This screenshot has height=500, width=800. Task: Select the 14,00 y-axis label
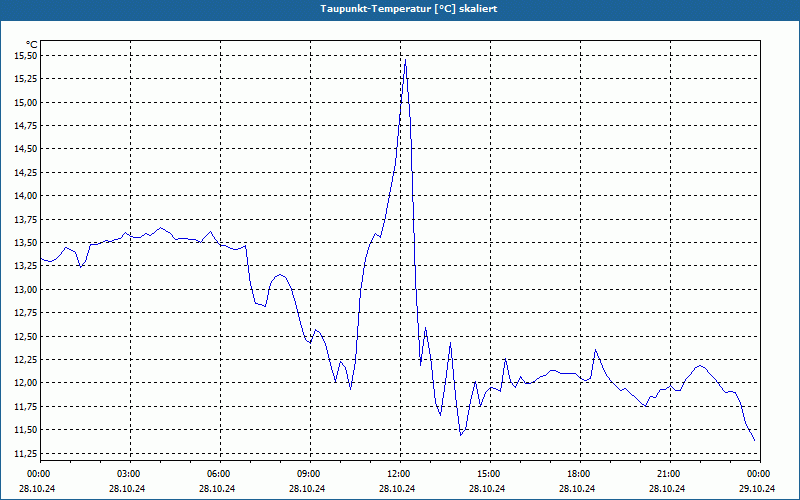pyautogui.click(x=25, y=196)
